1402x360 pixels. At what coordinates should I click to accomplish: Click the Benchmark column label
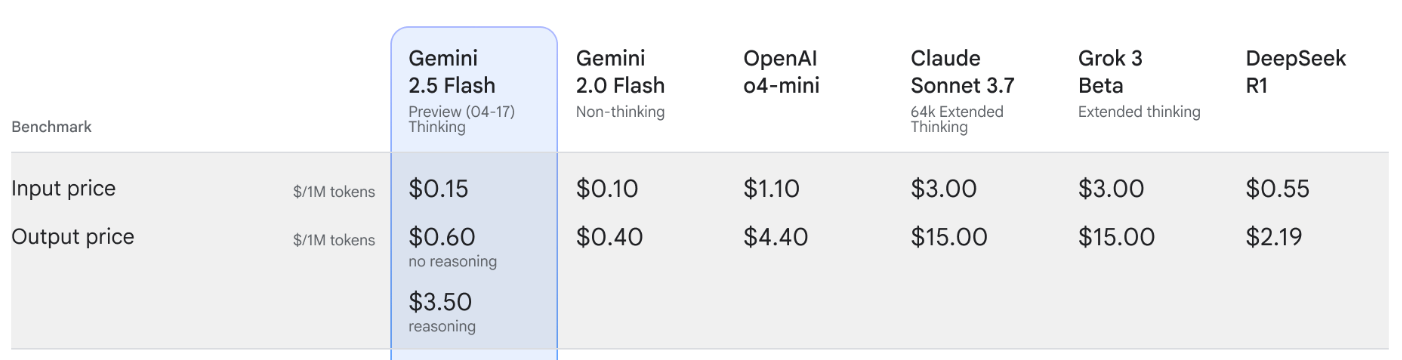[x=51, y=127]
